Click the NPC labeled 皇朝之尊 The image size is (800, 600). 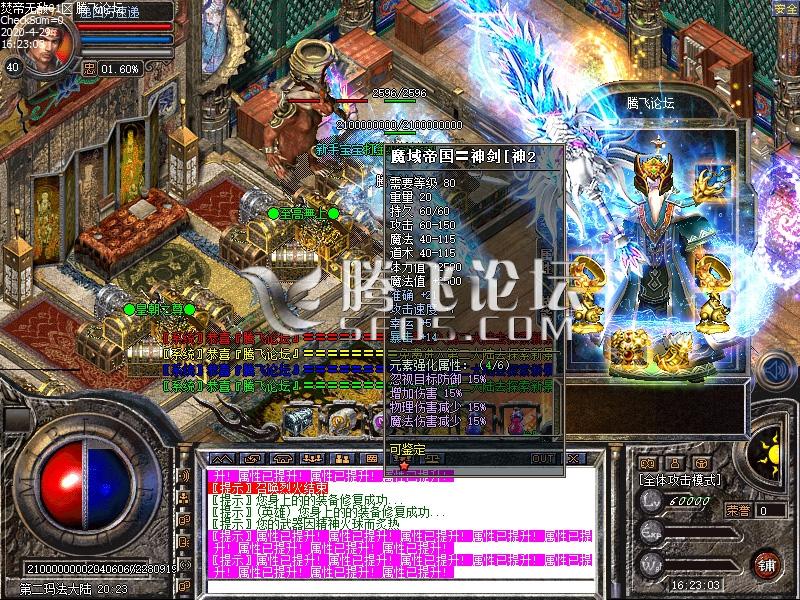point(160,309)
